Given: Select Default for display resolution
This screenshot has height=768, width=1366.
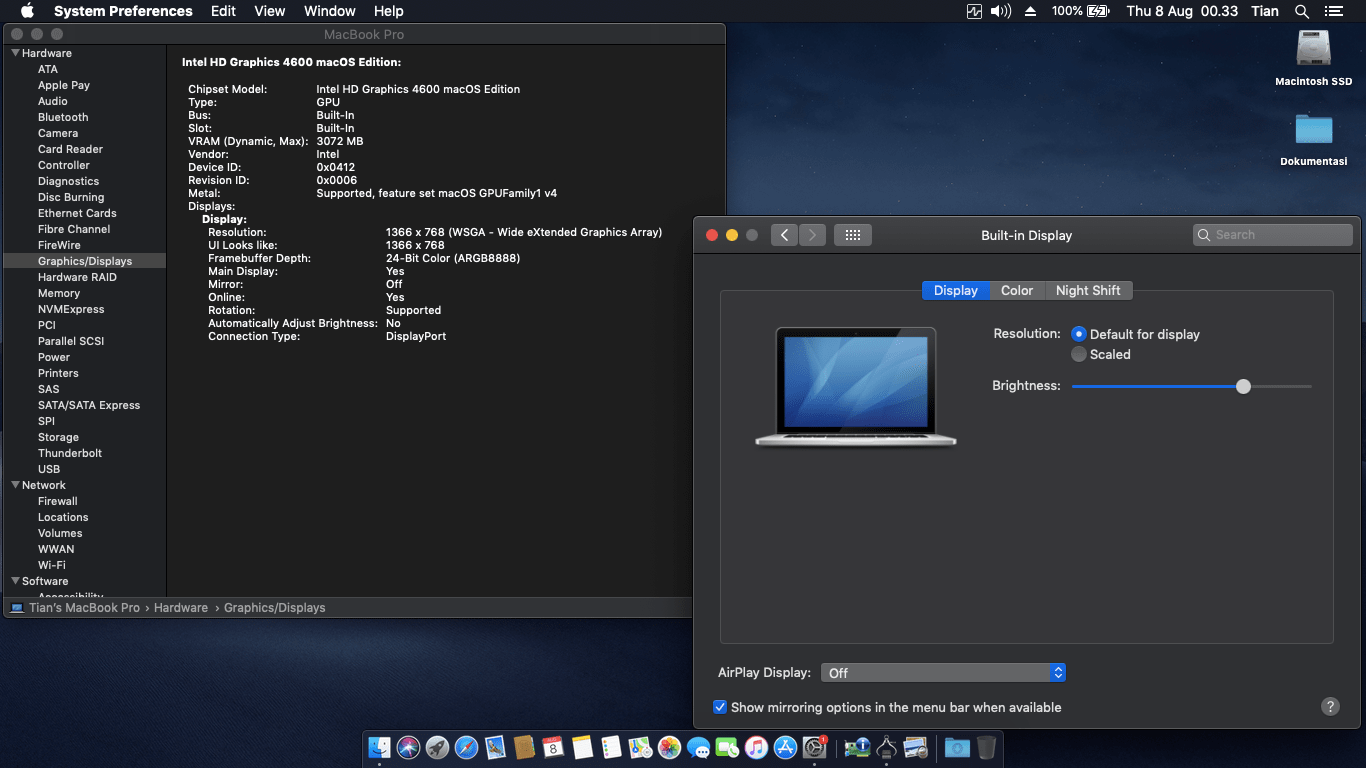Looking at the screenshot, I should pyautogui.click(x=1079, y=334).
